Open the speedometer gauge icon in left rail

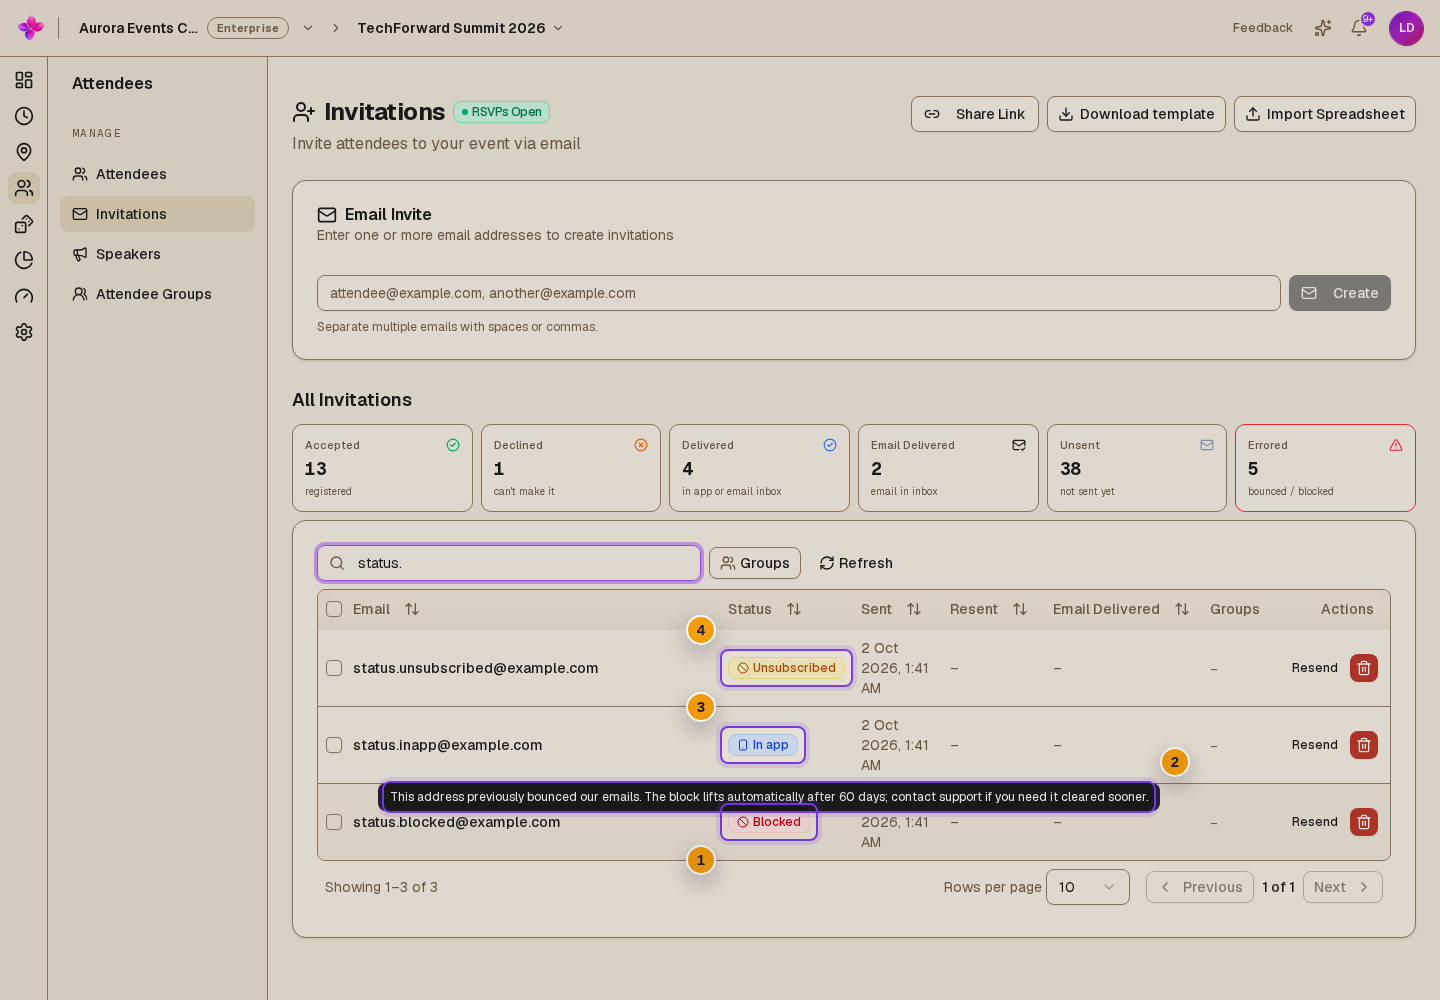[24, 296]
